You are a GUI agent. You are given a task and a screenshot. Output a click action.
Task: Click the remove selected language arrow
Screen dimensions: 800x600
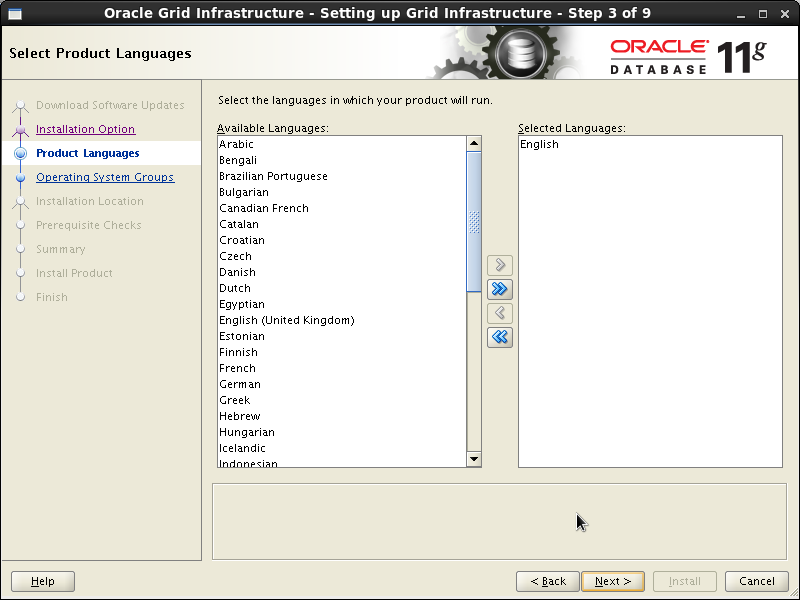coord(499,313)
